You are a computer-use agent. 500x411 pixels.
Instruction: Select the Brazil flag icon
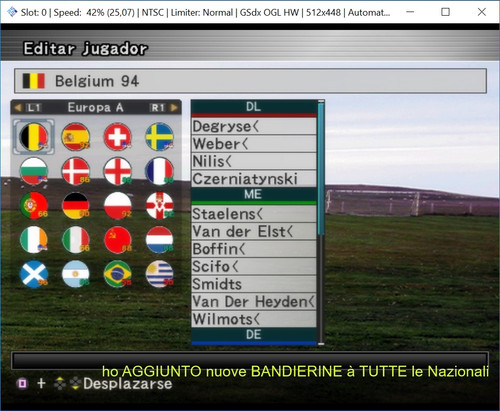coord(117,274)
